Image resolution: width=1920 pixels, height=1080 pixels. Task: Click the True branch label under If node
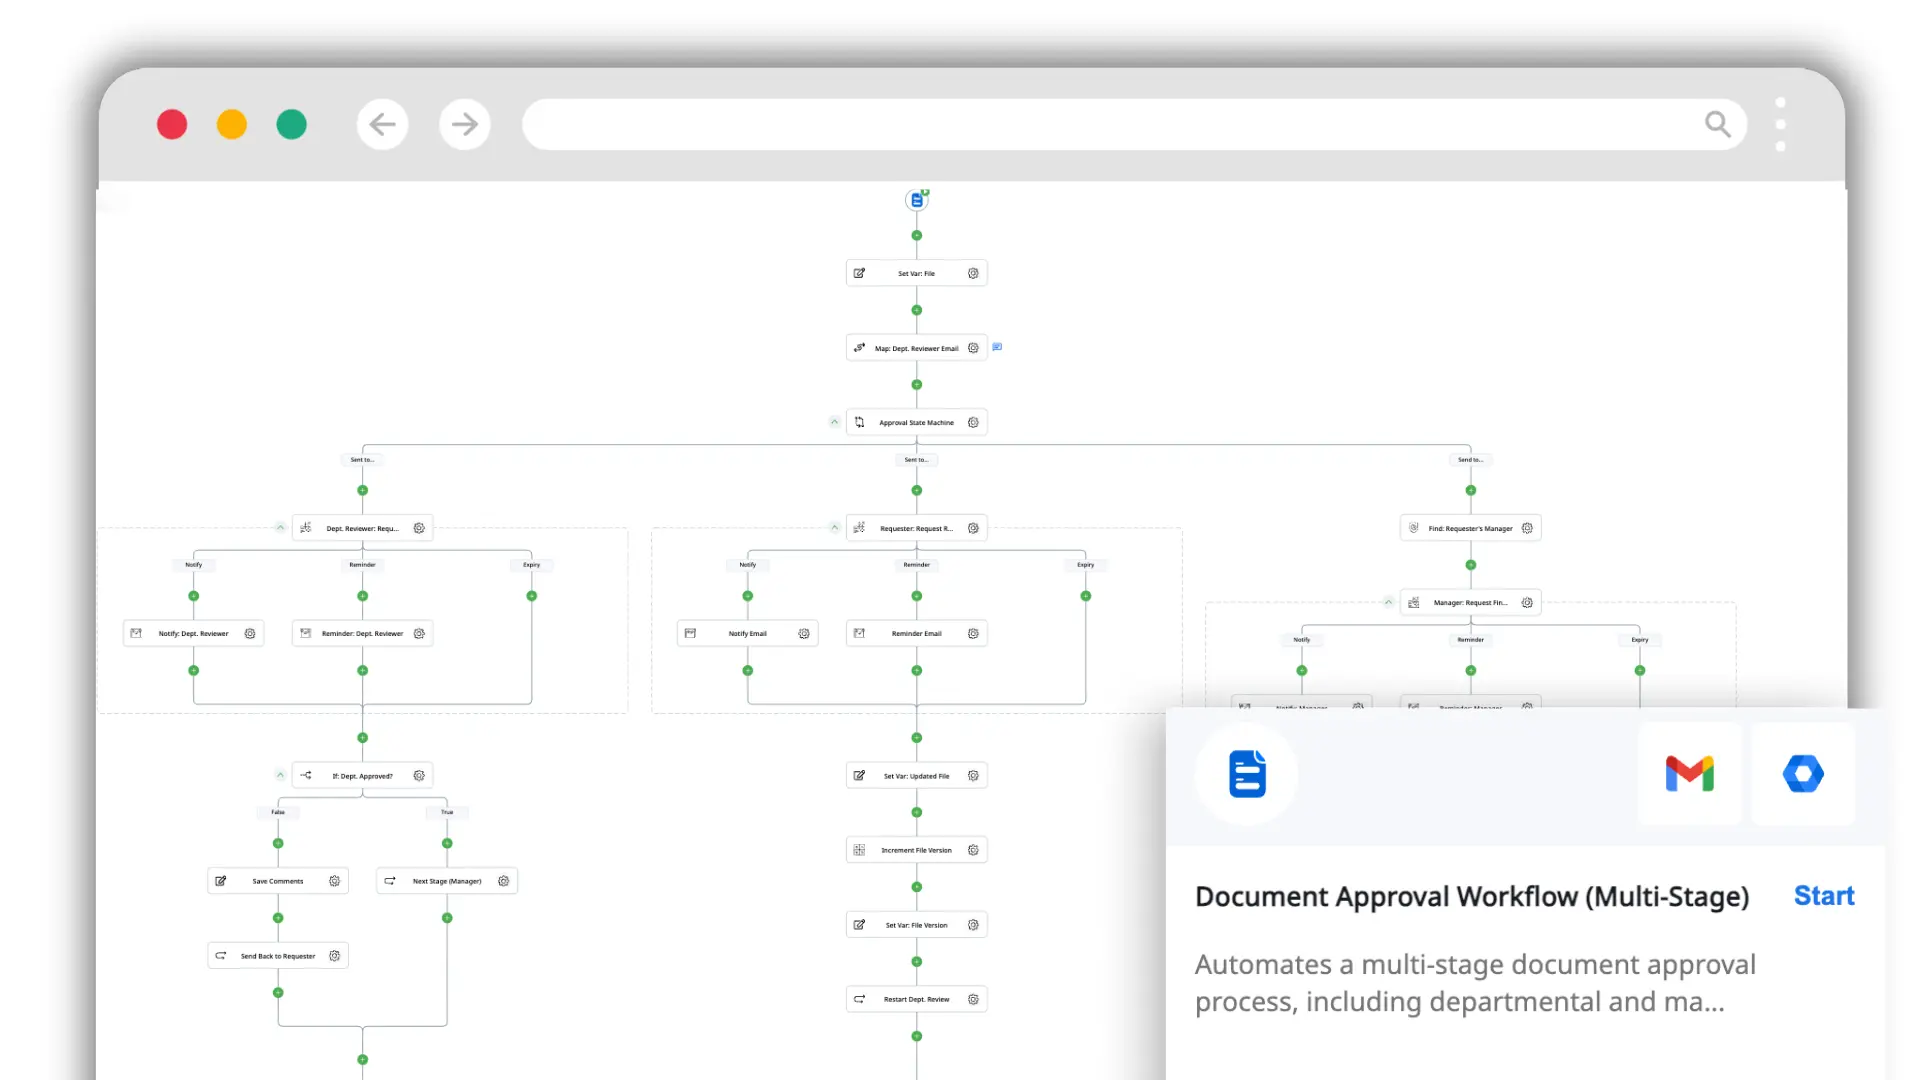[x=447, y=812]
